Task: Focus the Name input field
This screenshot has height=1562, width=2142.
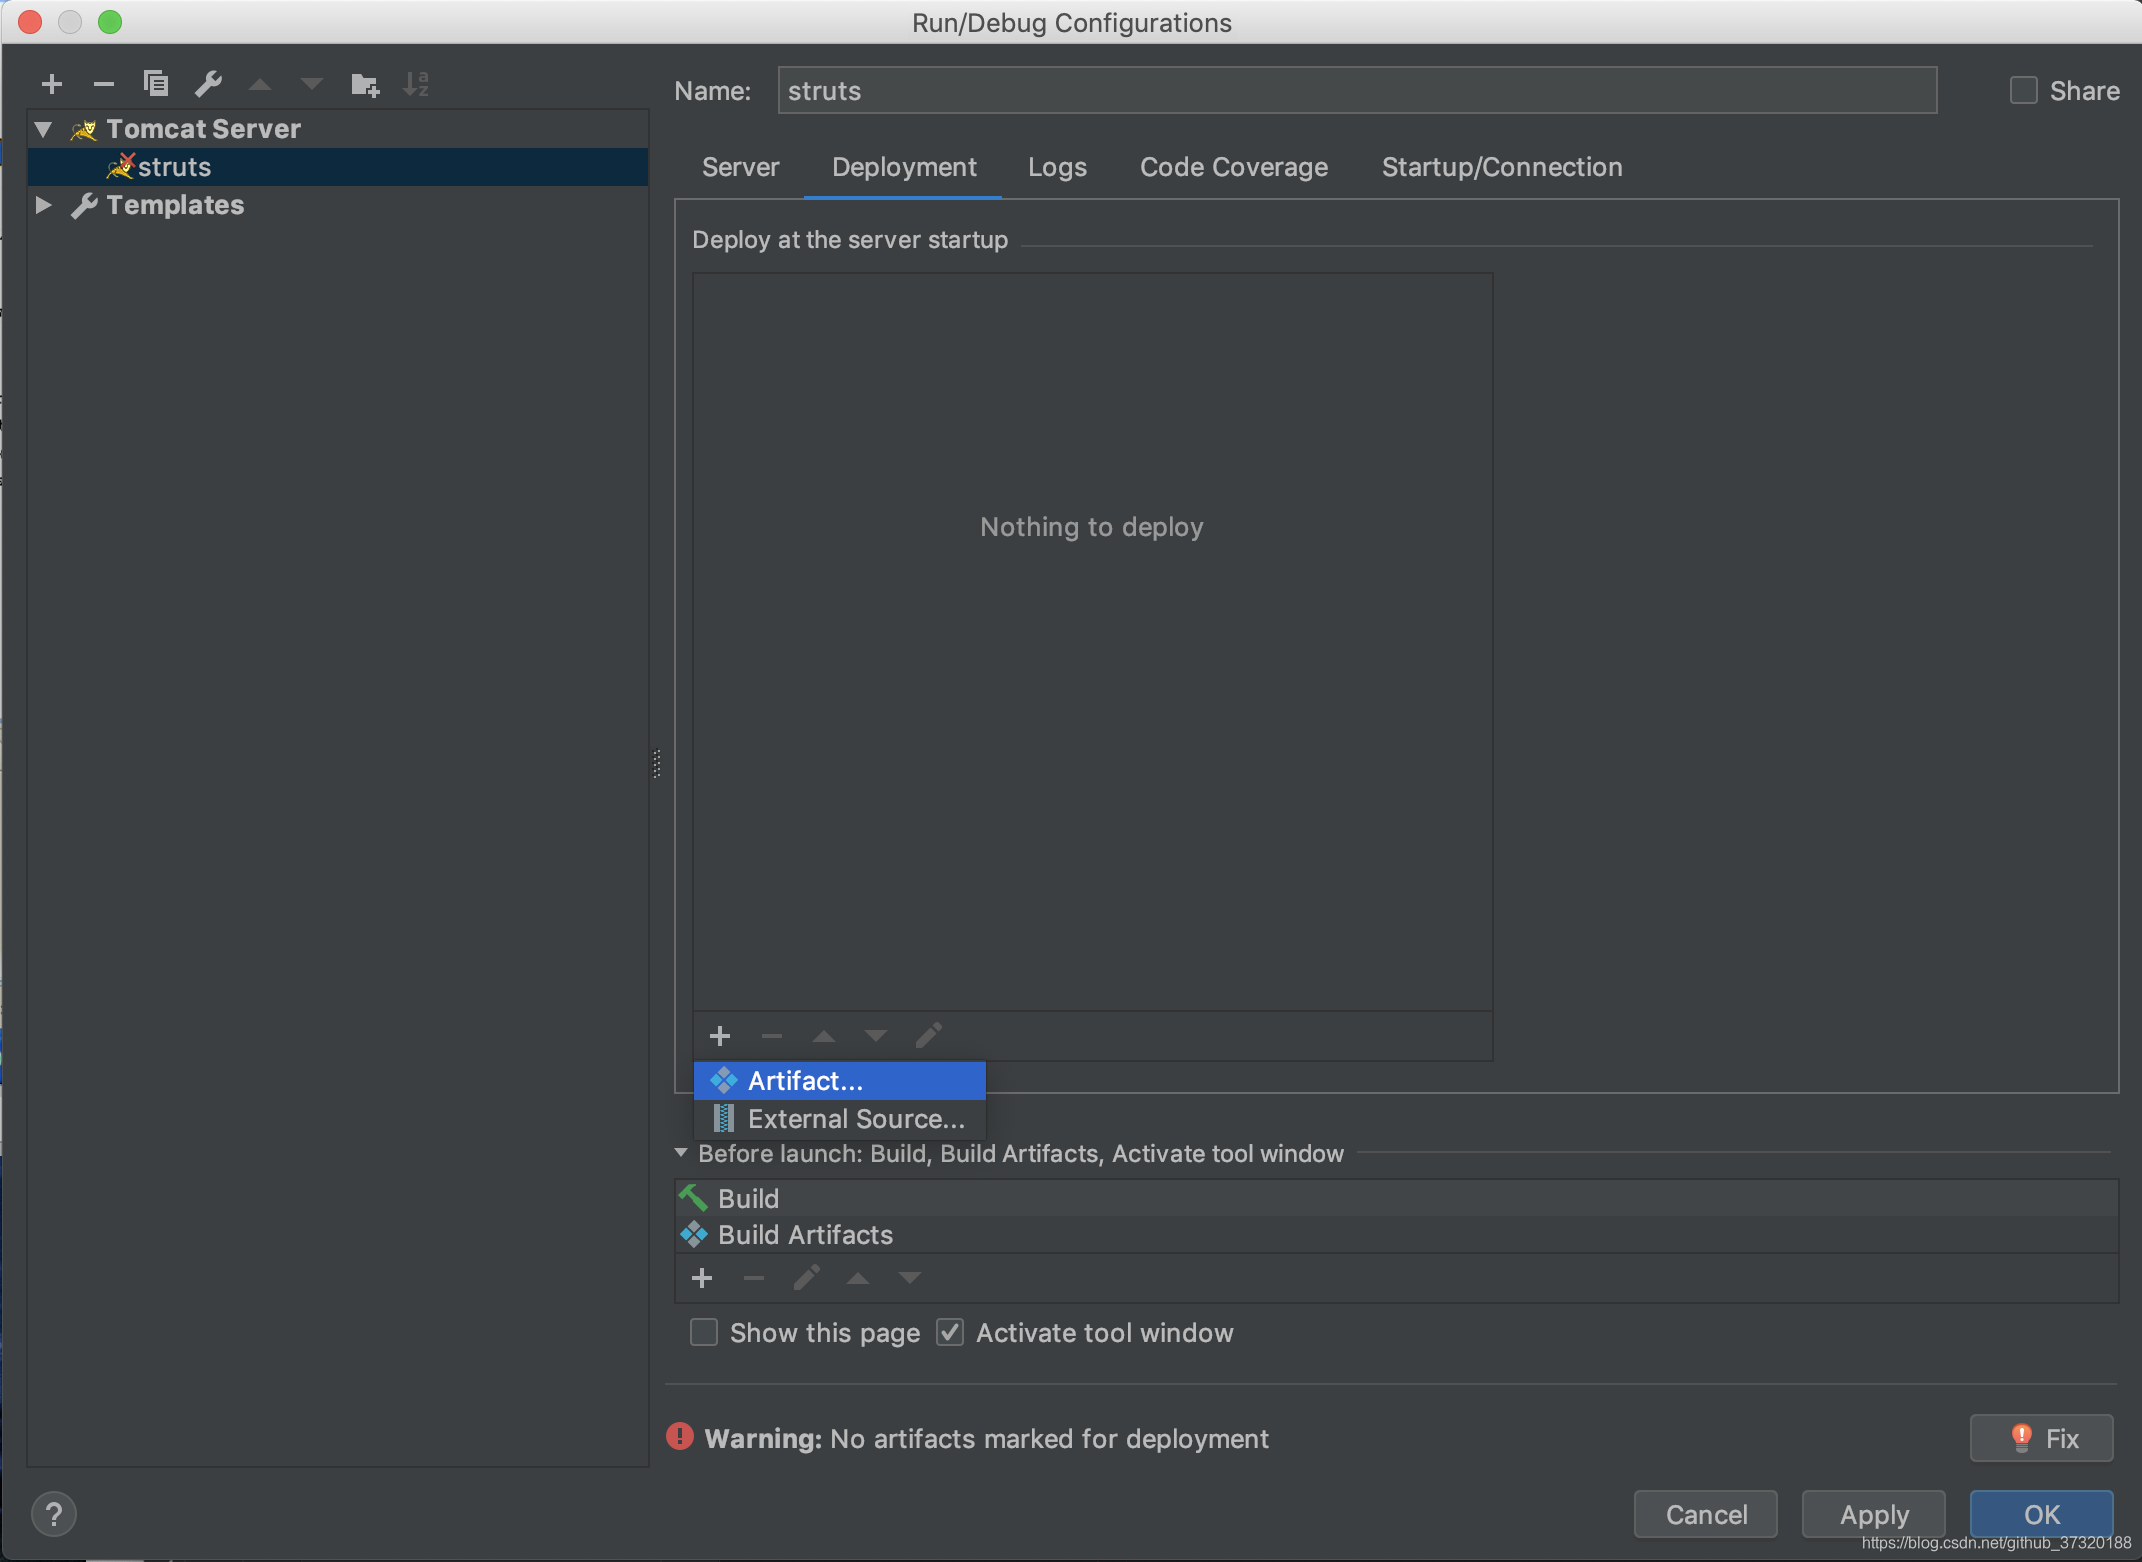Action: [1357, 91]
